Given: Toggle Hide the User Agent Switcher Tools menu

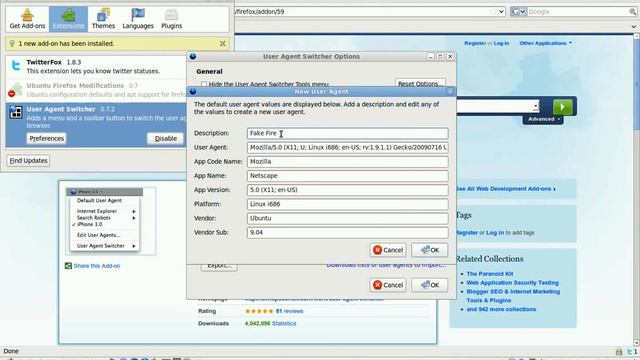Looking at the screenshot, I should (204, 84).
